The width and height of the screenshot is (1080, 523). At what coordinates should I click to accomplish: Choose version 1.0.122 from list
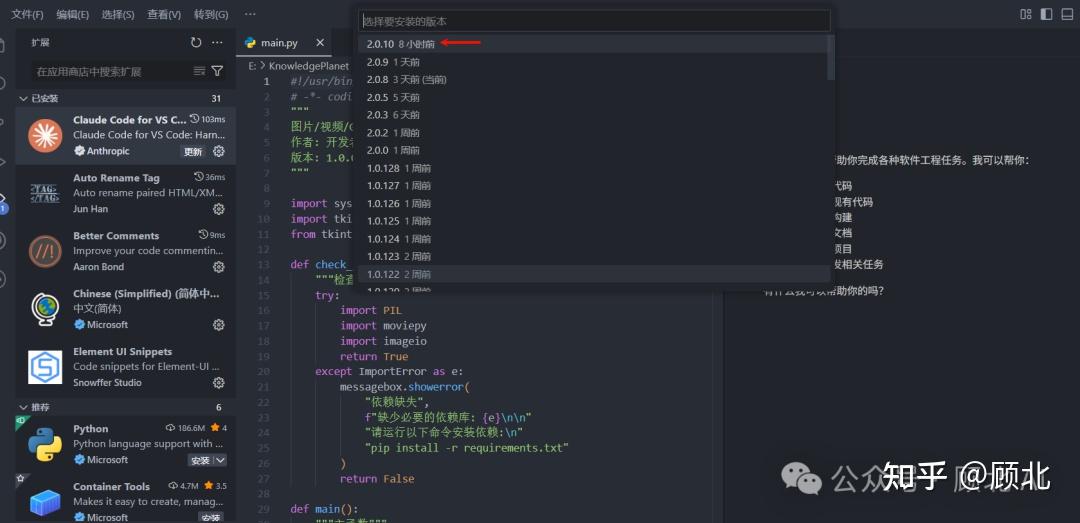(592, 274)
